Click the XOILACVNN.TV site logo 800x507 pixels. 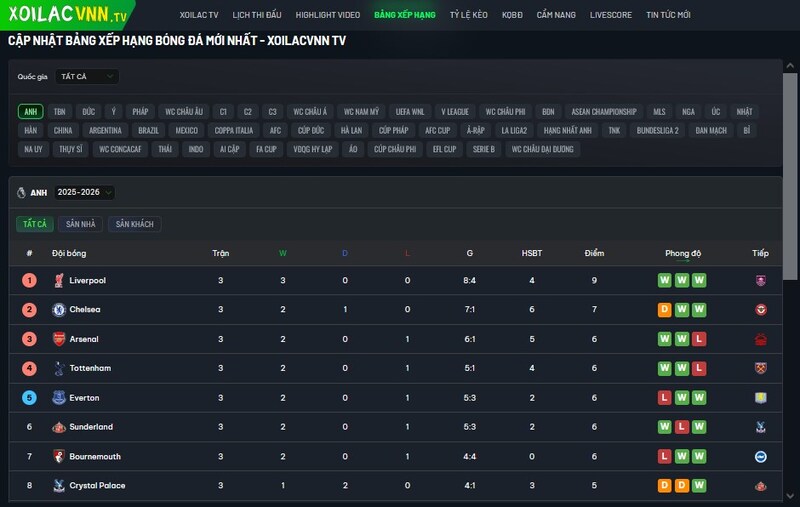(x=67, y=14)
